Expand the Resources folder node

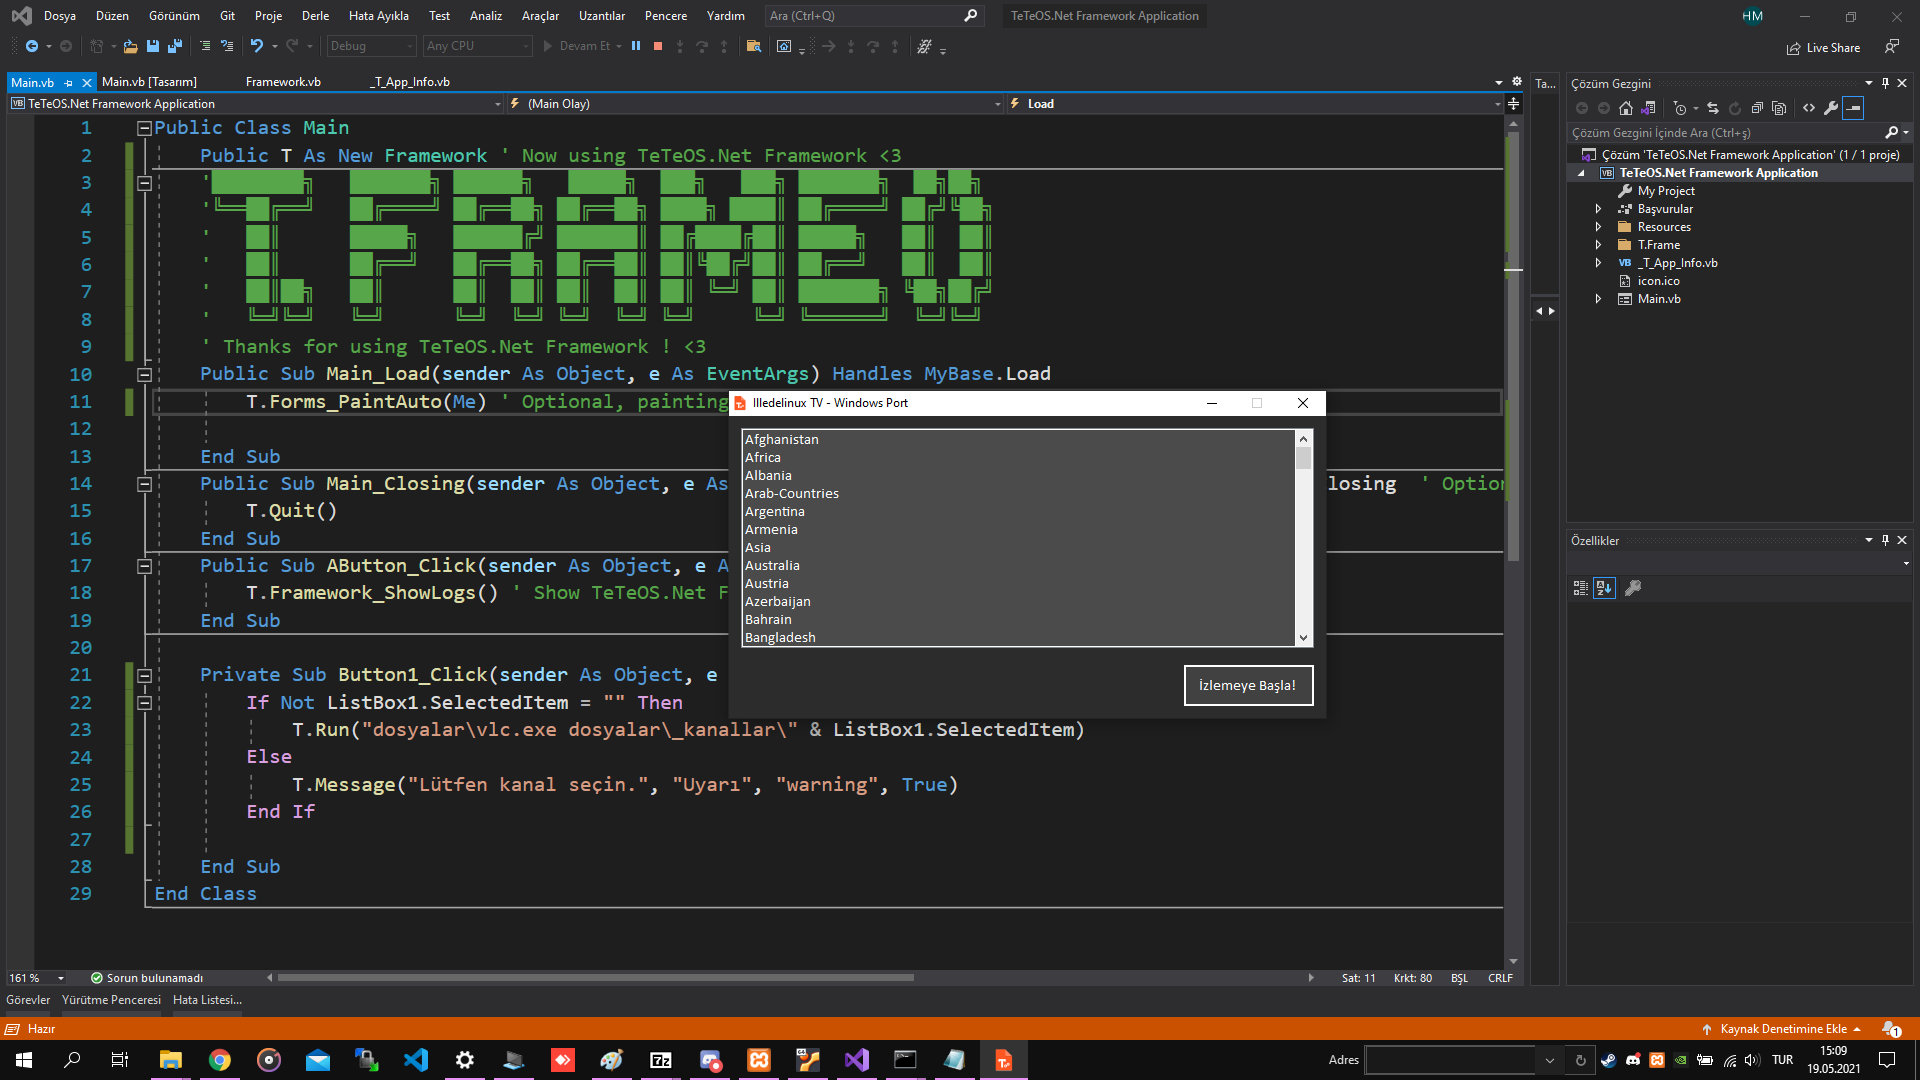click(x=1598, y=227)
